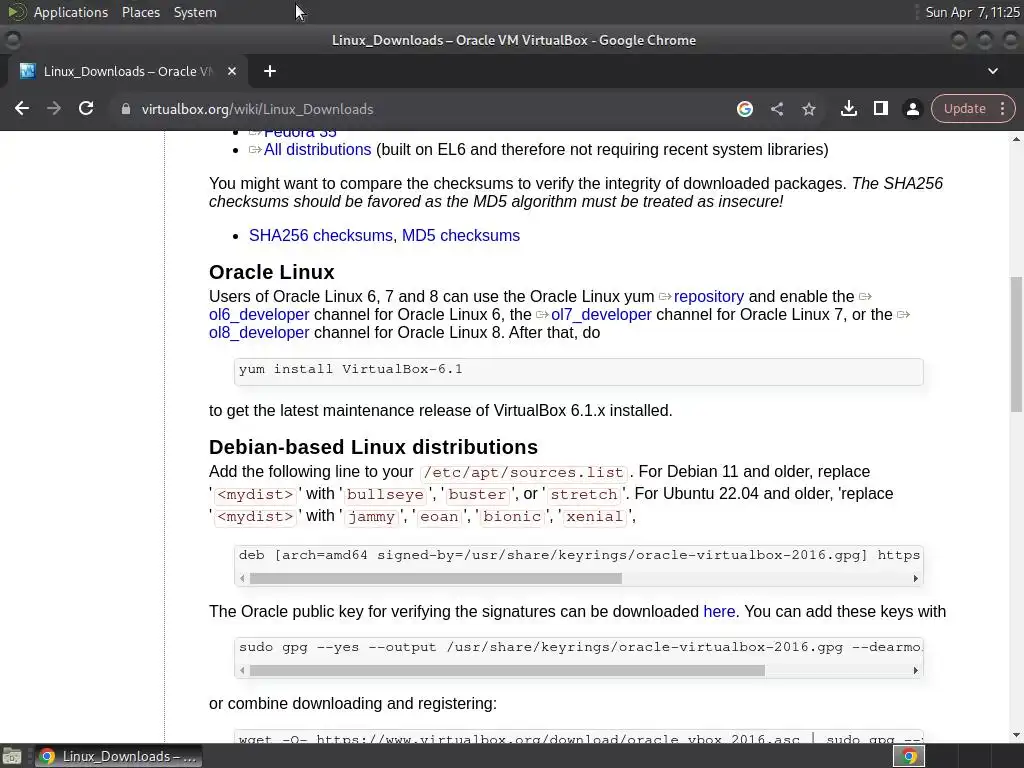Click right arrow of sudo gpg scrollbar
The height and width of the screenshot is (768, 1024).
pos(916,671)
